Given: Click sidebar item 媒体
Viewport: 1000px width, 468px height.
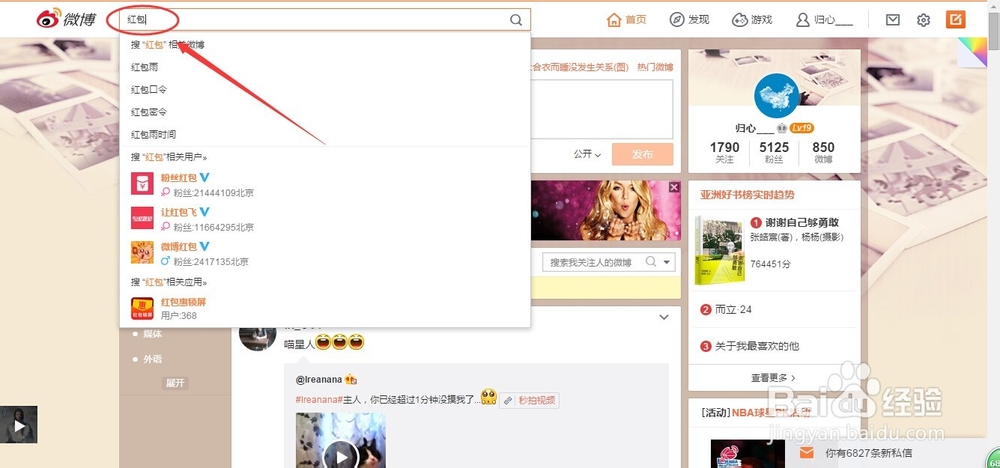Looking at the screenshot, I should (152, 333).
